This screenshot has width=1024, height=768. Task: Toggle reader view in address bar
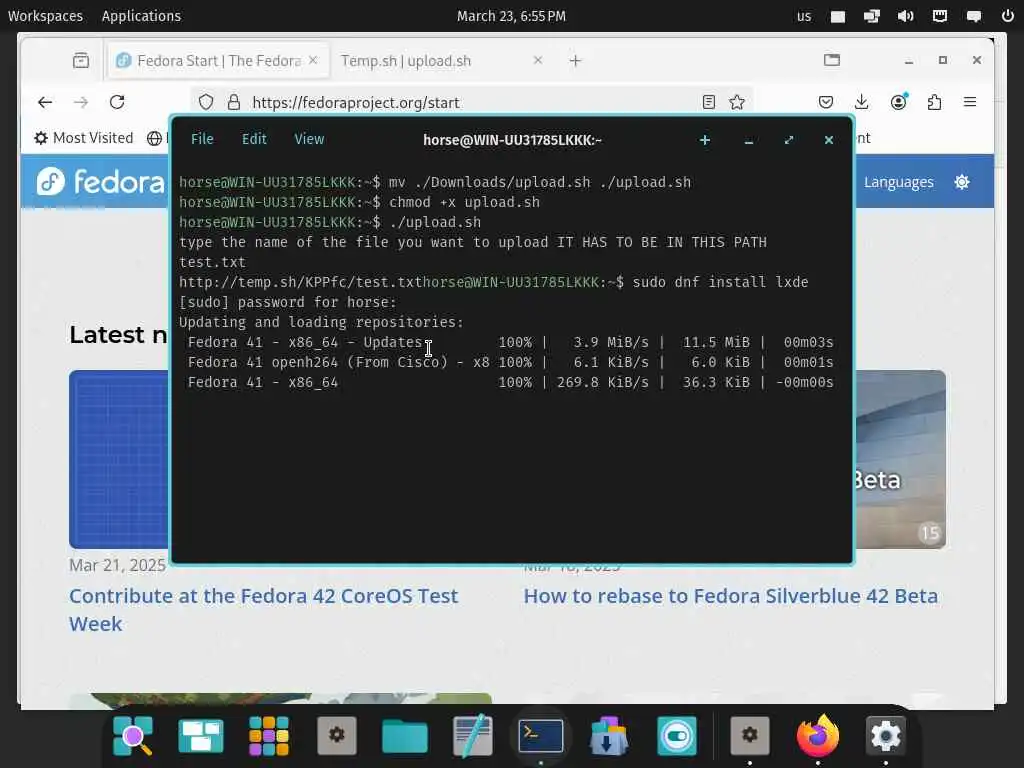tap(709, 103)
